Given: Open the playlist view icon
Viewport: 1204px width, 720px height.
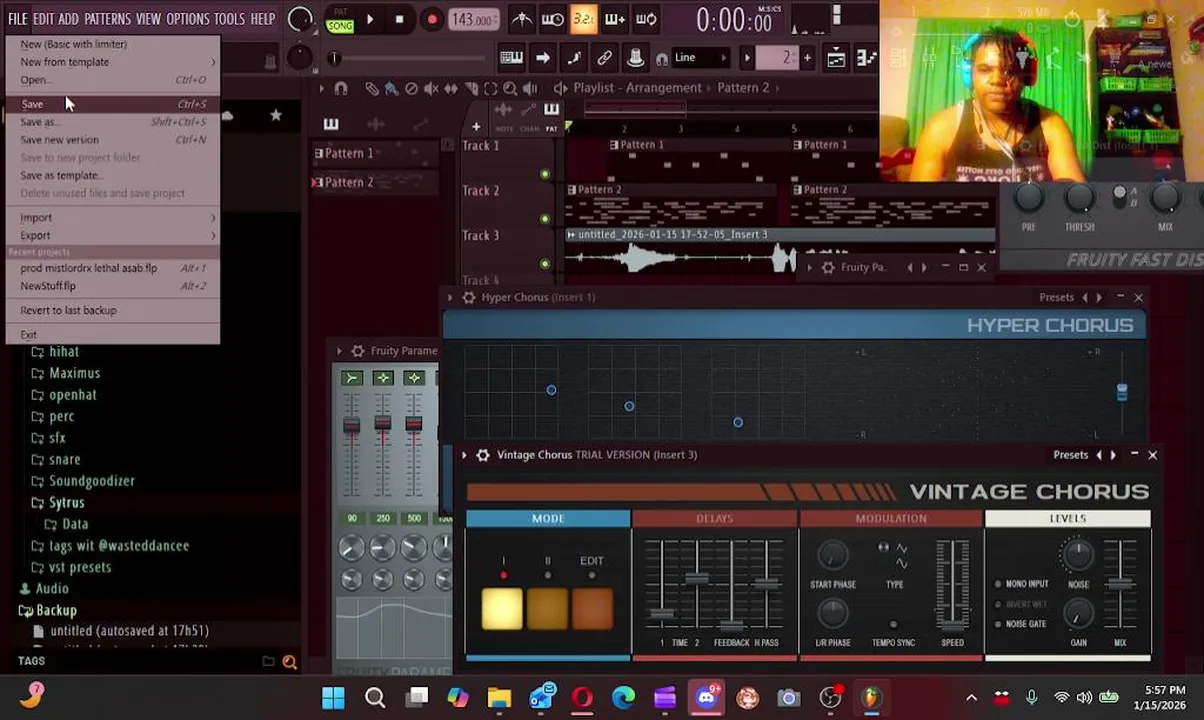Looking at the screenshot, I should tap(835, 58).
